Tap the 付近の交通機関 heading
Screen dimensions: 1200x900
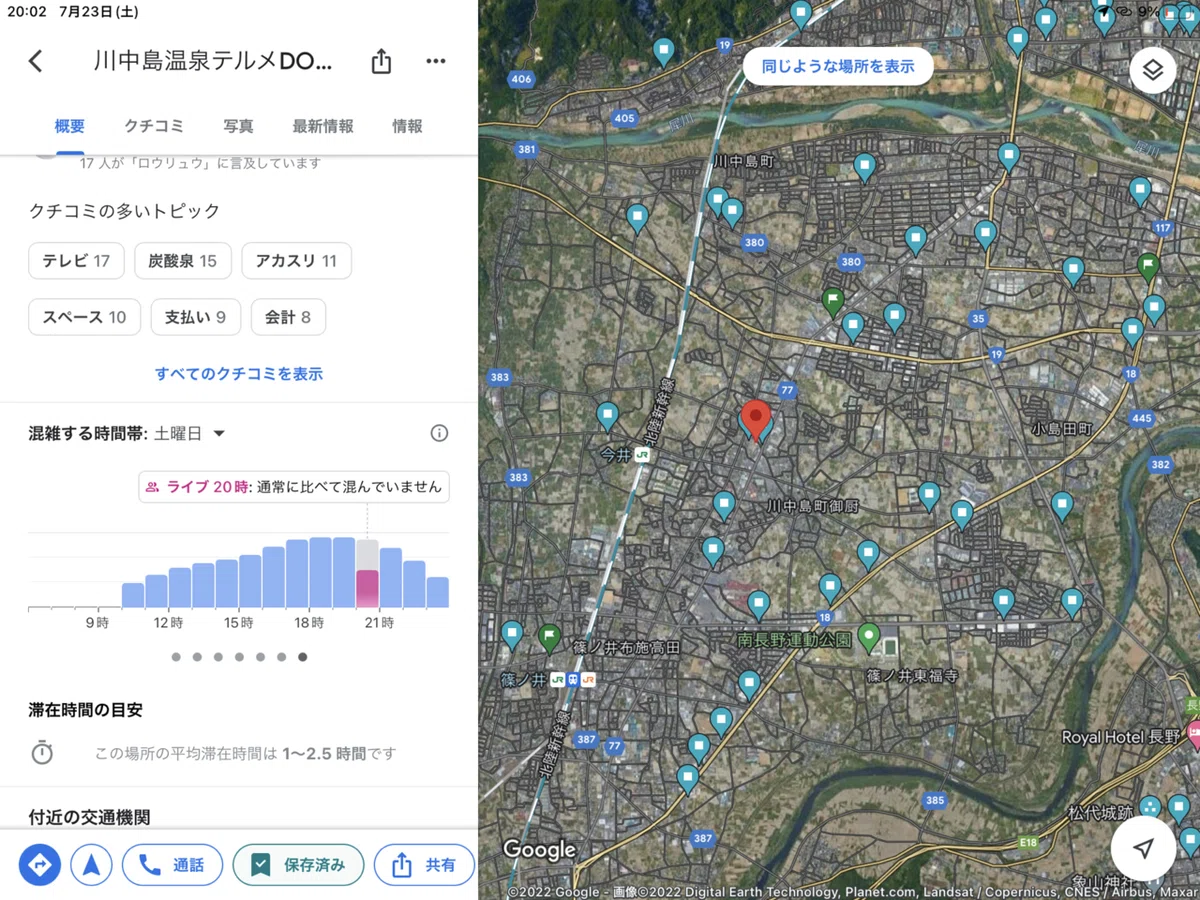pyautogui.click(x=89, y=817)
